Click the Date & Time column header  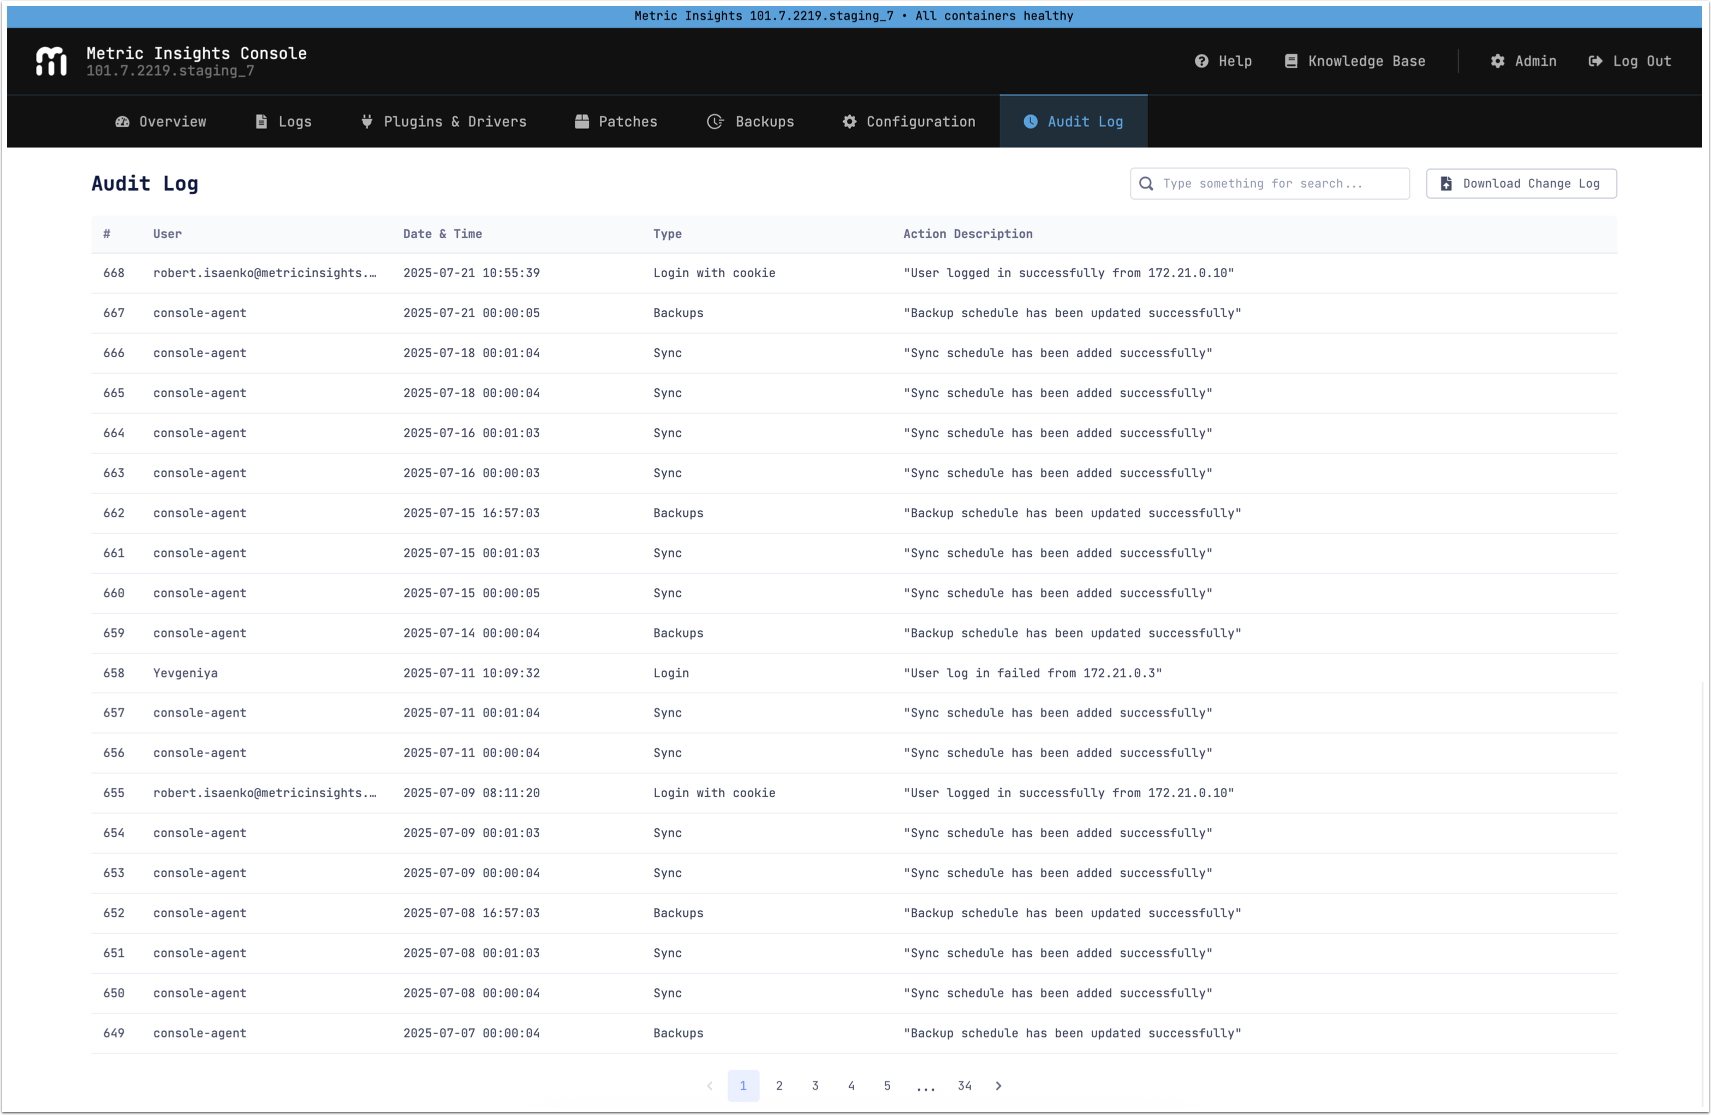(x=442, y=234)
